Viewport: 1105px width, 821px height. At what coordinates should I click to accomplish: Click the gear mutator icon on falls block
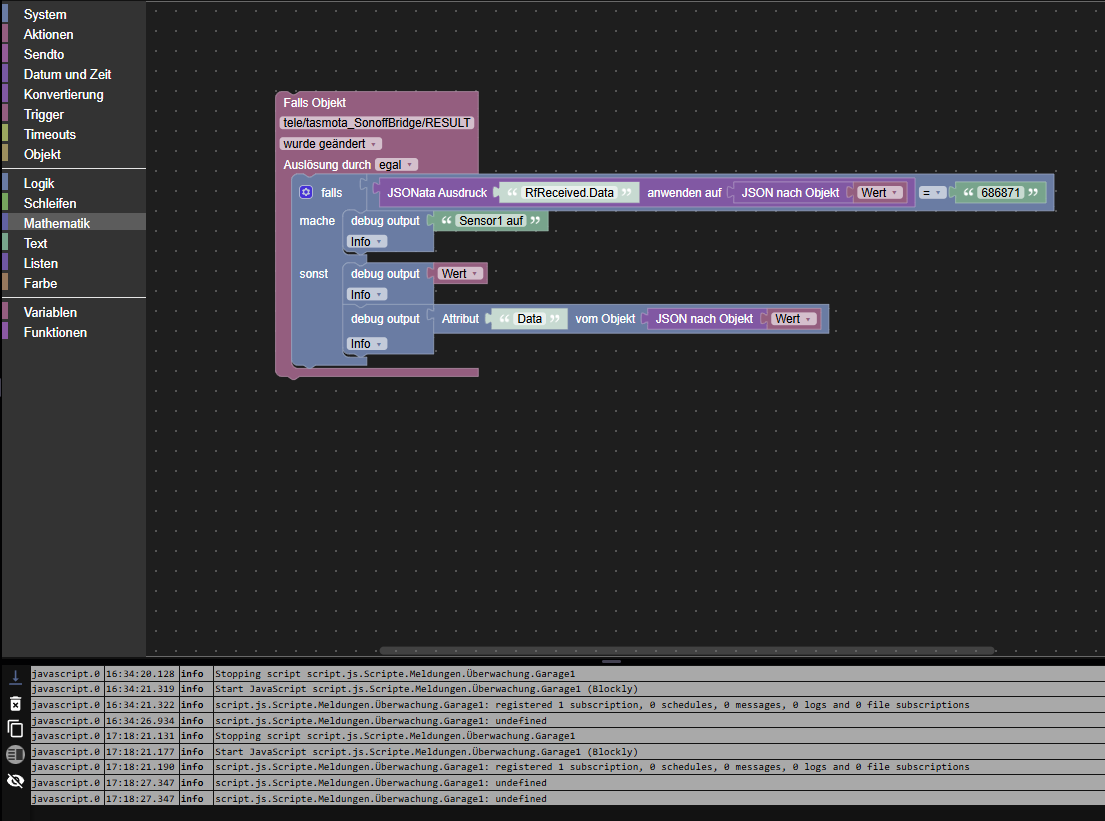pos(306,192)
